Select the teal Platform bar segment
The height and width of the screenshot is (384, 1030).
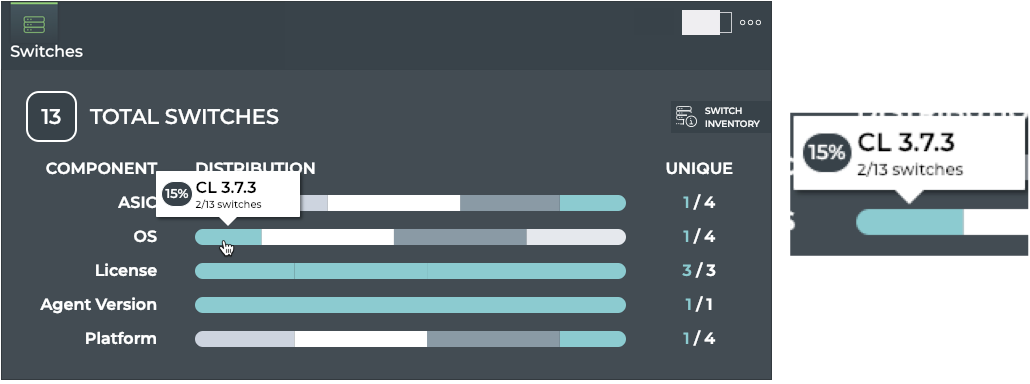pyautogui.click(x=593, y=339)
